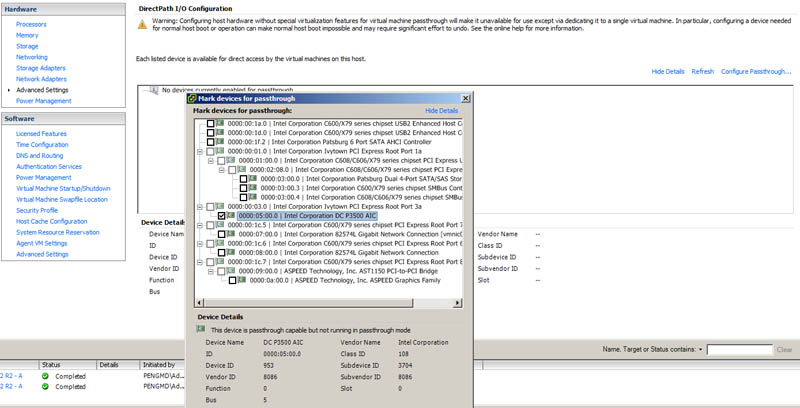Viewport: 800px width, 408px height.
Task: Click the Clear button beside filter field
Action: coord(784,350)
